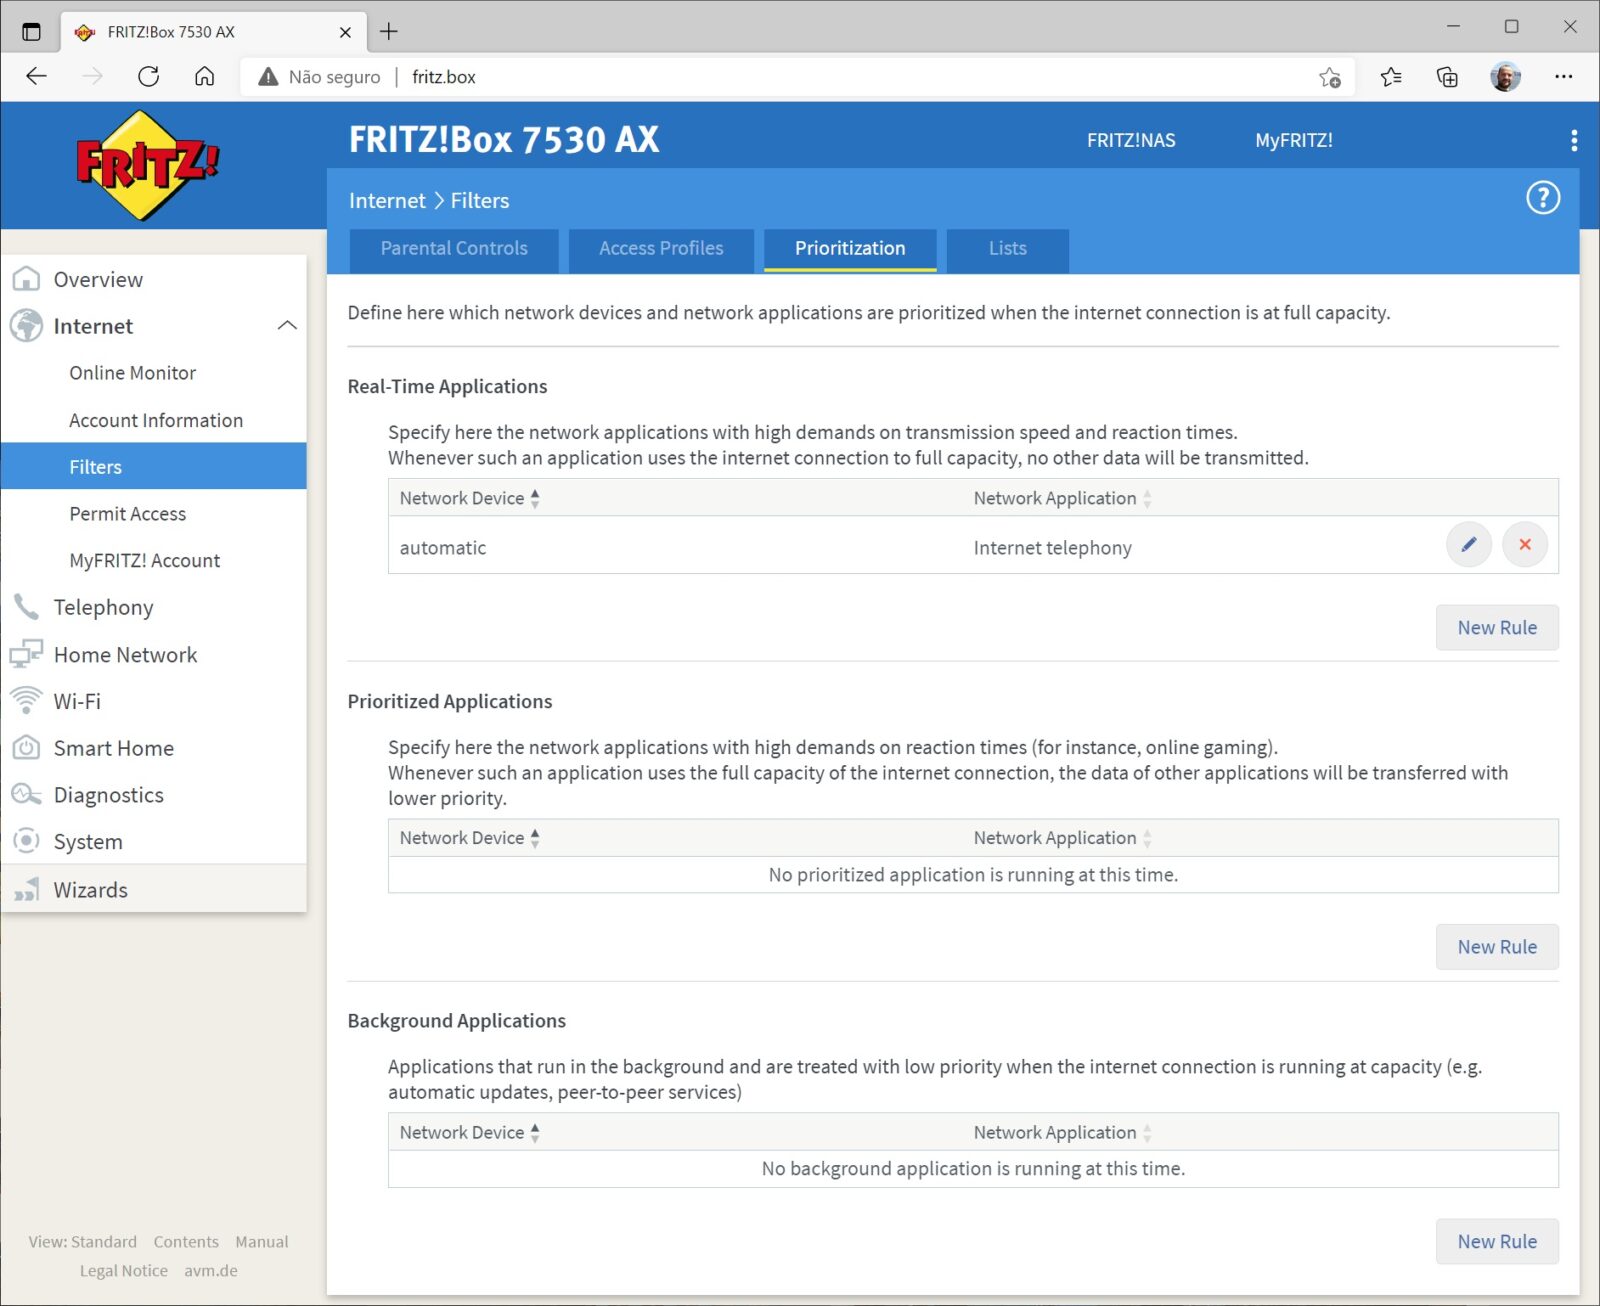Image resolution: width=1600 pixels, height=1306 pixels.
Task: Click the Smart Home sidebar icon
Action: [x=26, y=747]
